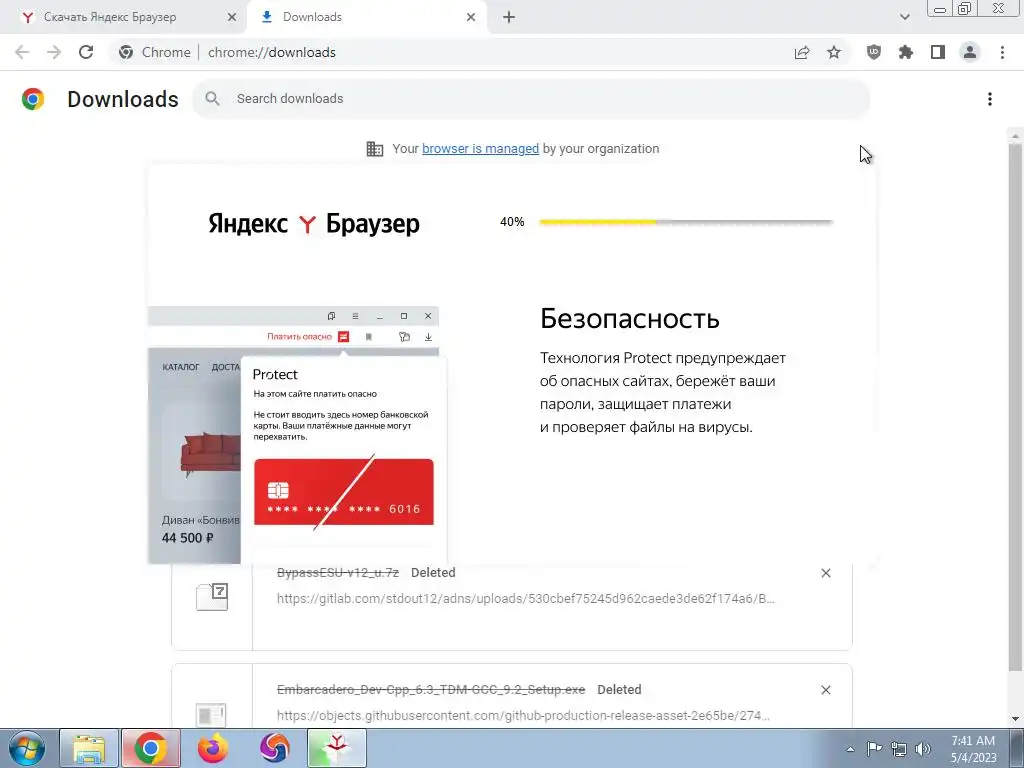Click the share page icon in address bar
The height and width of the screenshot is (768, 1024).
click(x=802, y=52)
